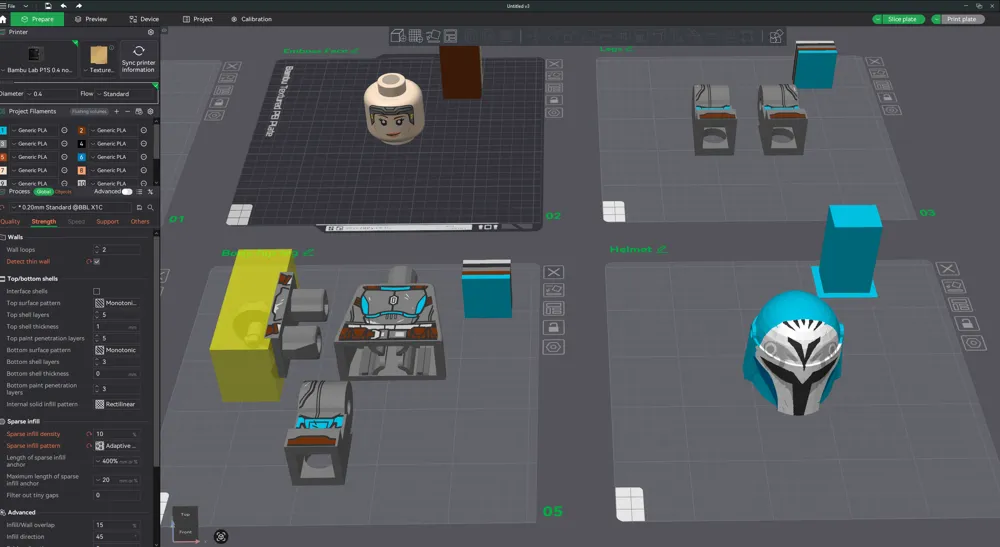Click the Add model cube icon
Viewport: 1000px width, 547px height.
(398, 36)
